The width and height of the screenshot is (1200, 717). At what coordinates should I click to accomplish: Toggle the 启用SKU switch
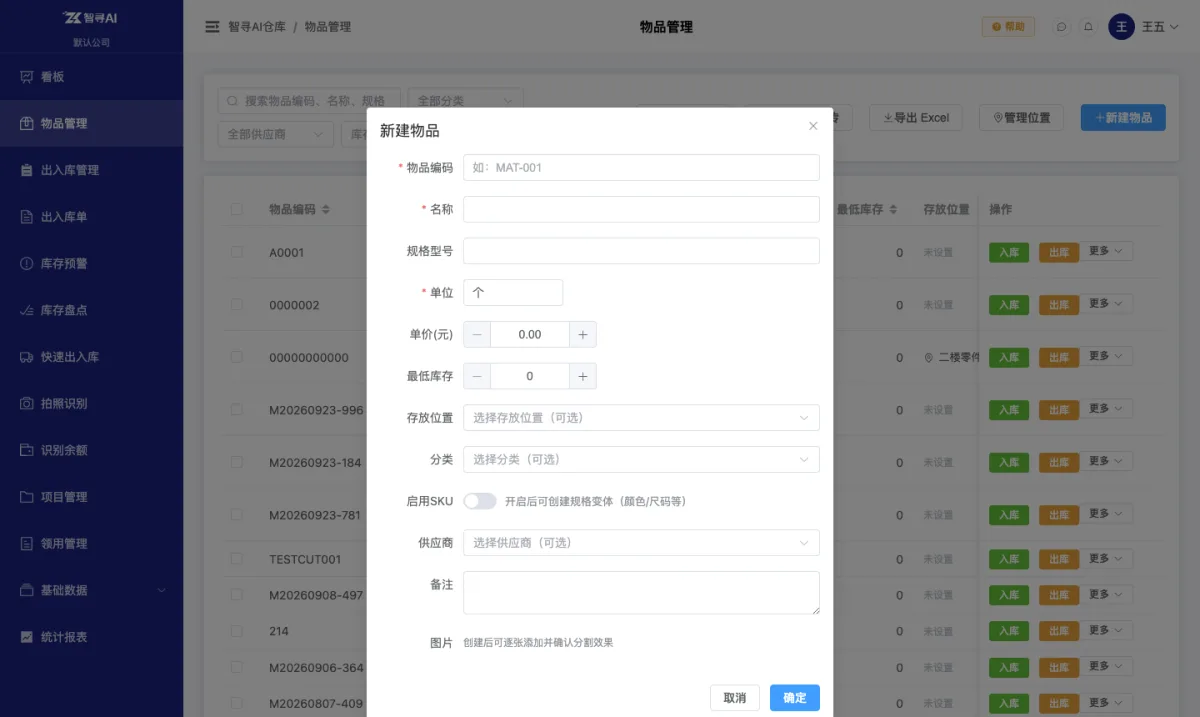tap(480, 501)
